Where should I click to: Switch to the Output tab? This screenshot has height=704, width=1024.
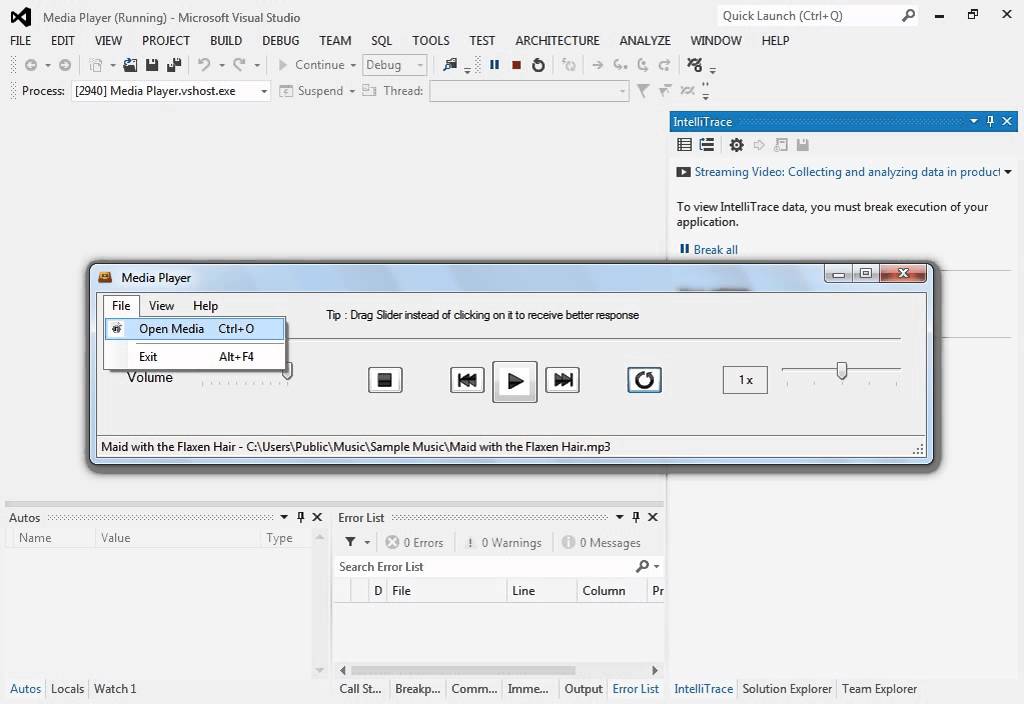[x=583, y=689]
